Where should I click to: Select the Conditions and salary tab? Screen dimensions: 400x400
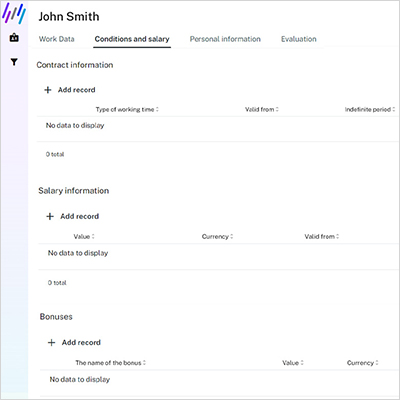click(x=132, y=39)
